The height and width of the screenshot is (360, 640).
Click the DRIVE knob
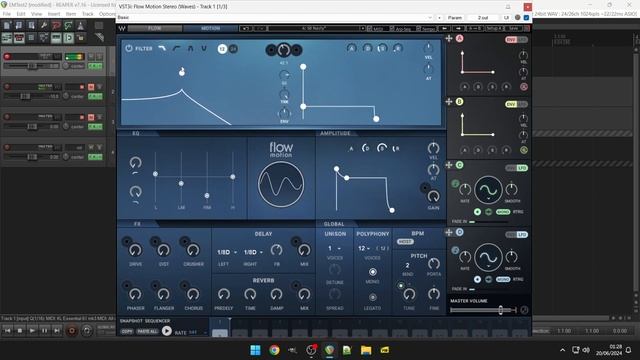[x=136, y=250]
